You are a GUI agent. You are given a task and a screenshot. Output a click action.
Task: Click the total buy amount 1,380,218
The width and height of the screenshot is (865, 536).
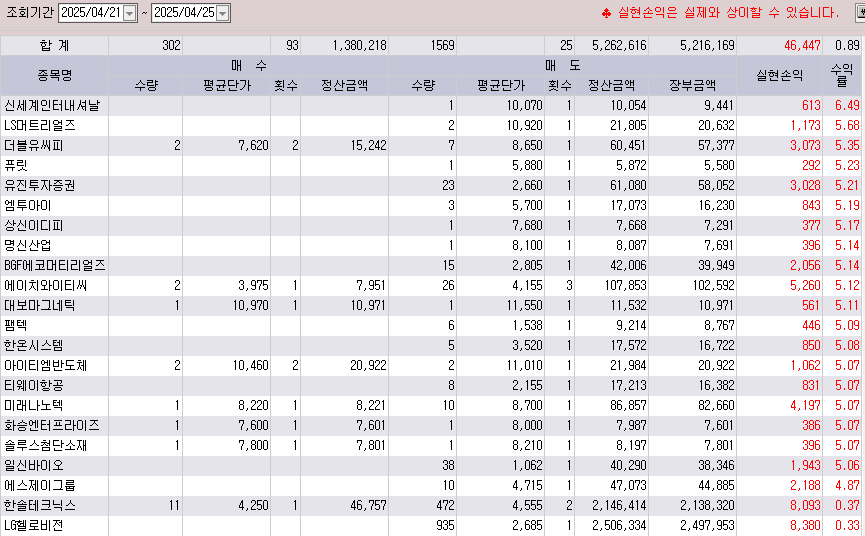click(359, 45)
